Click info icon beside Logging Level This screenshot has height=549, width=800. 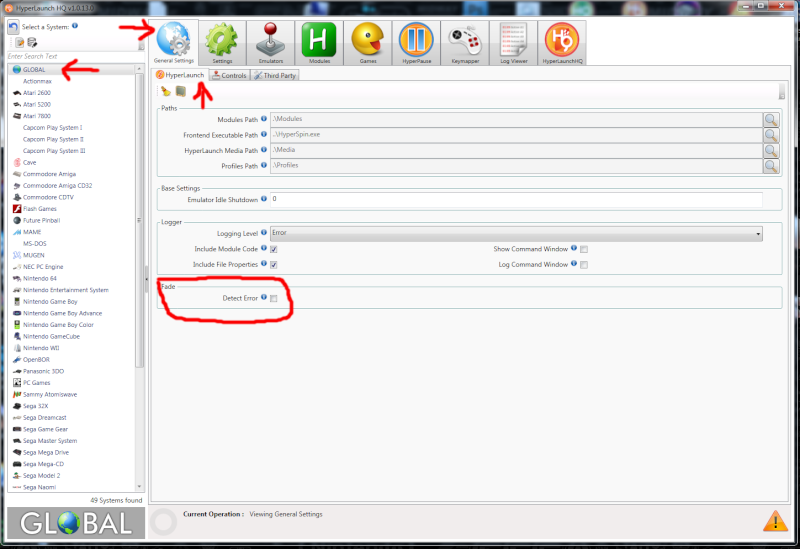coord(264,232)
